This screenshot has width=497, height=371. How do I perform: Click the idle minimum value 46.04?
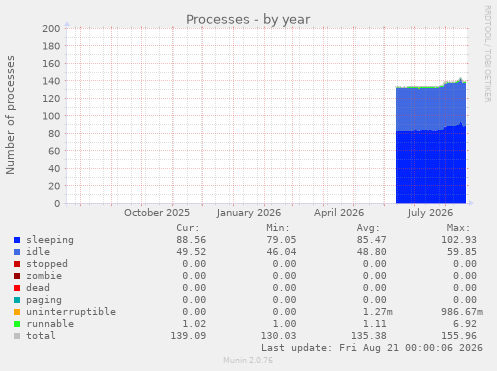[x=281, y=252]
